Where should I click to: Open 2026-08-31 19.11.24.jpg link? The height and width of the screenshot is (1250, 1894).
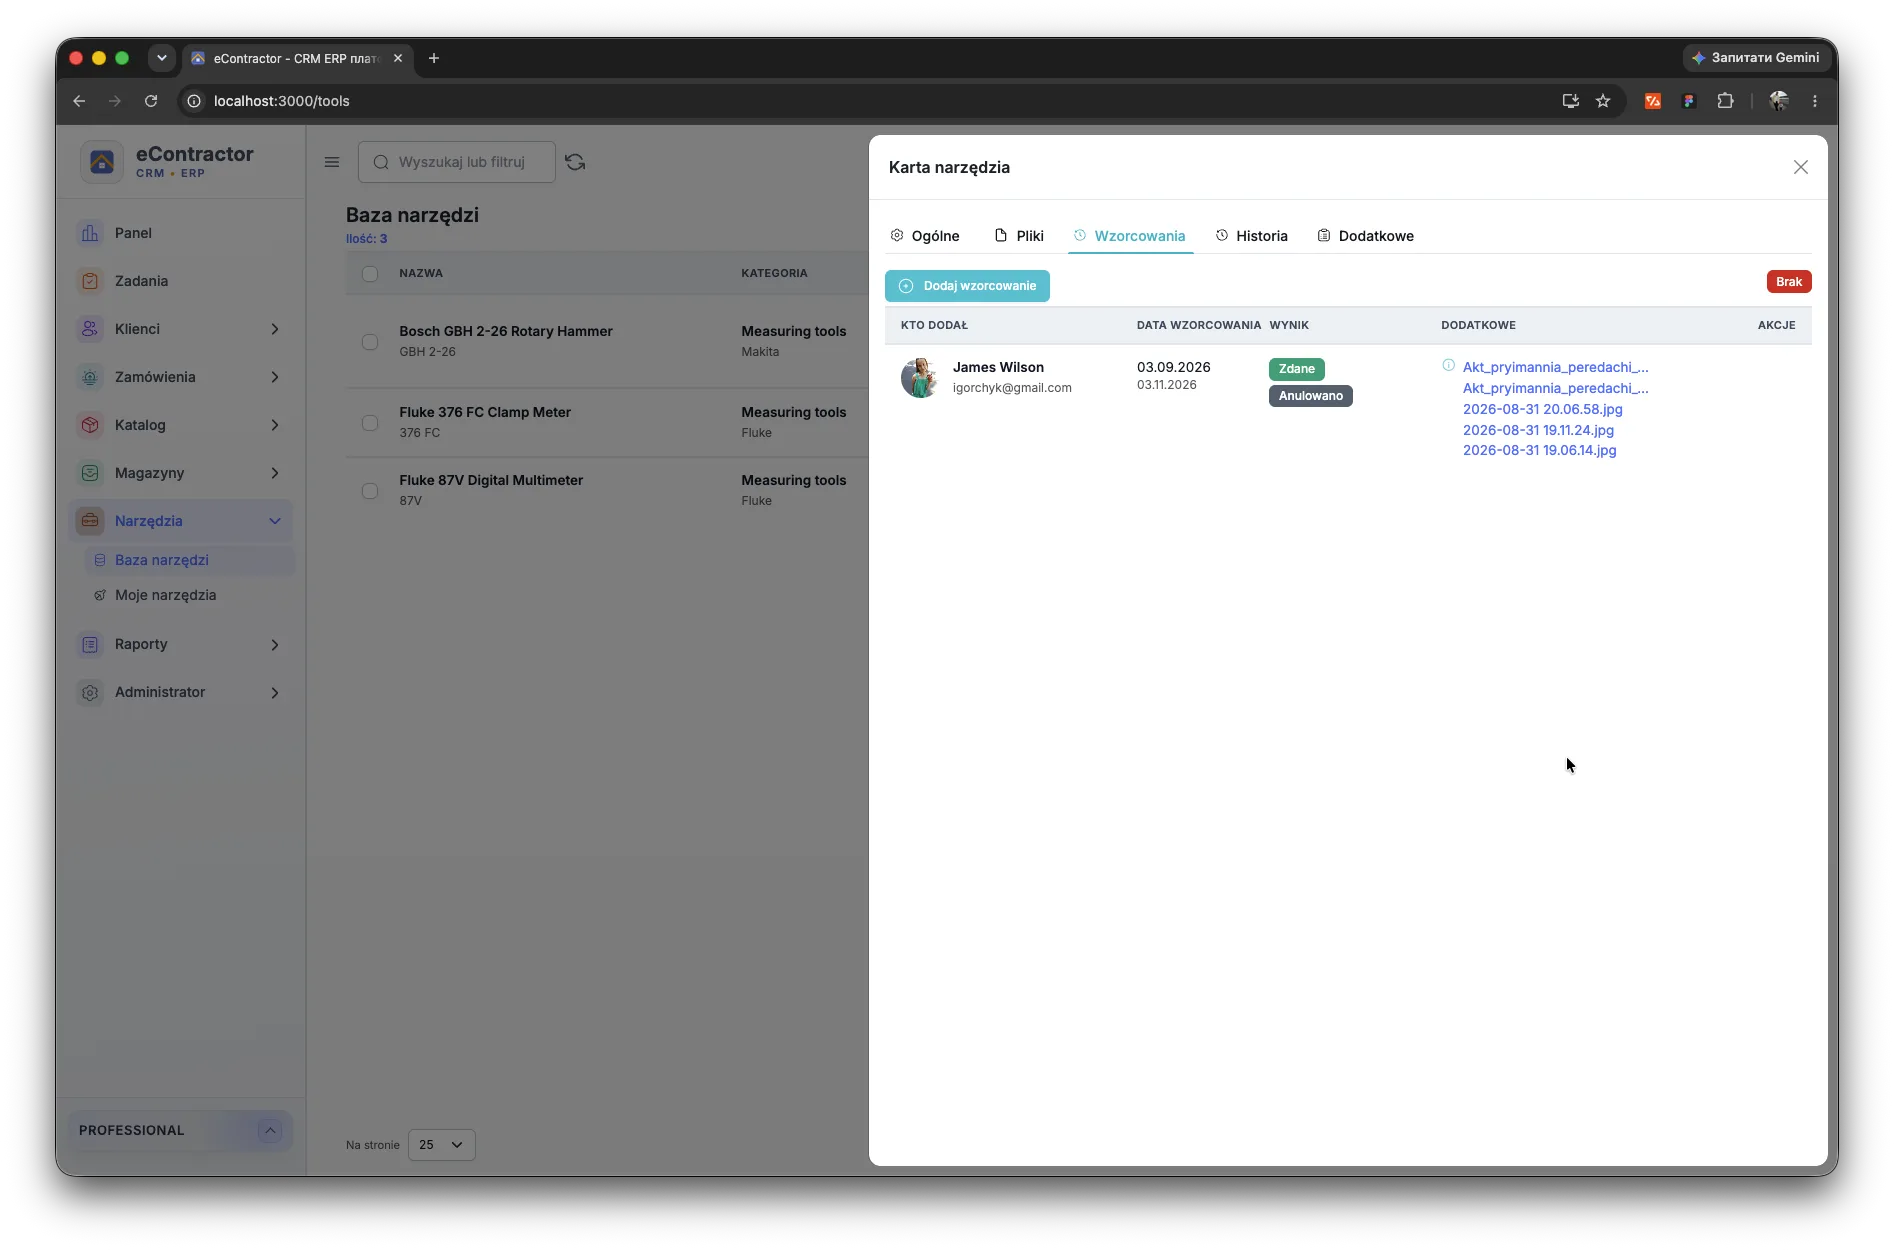[x=1538, y=430]
